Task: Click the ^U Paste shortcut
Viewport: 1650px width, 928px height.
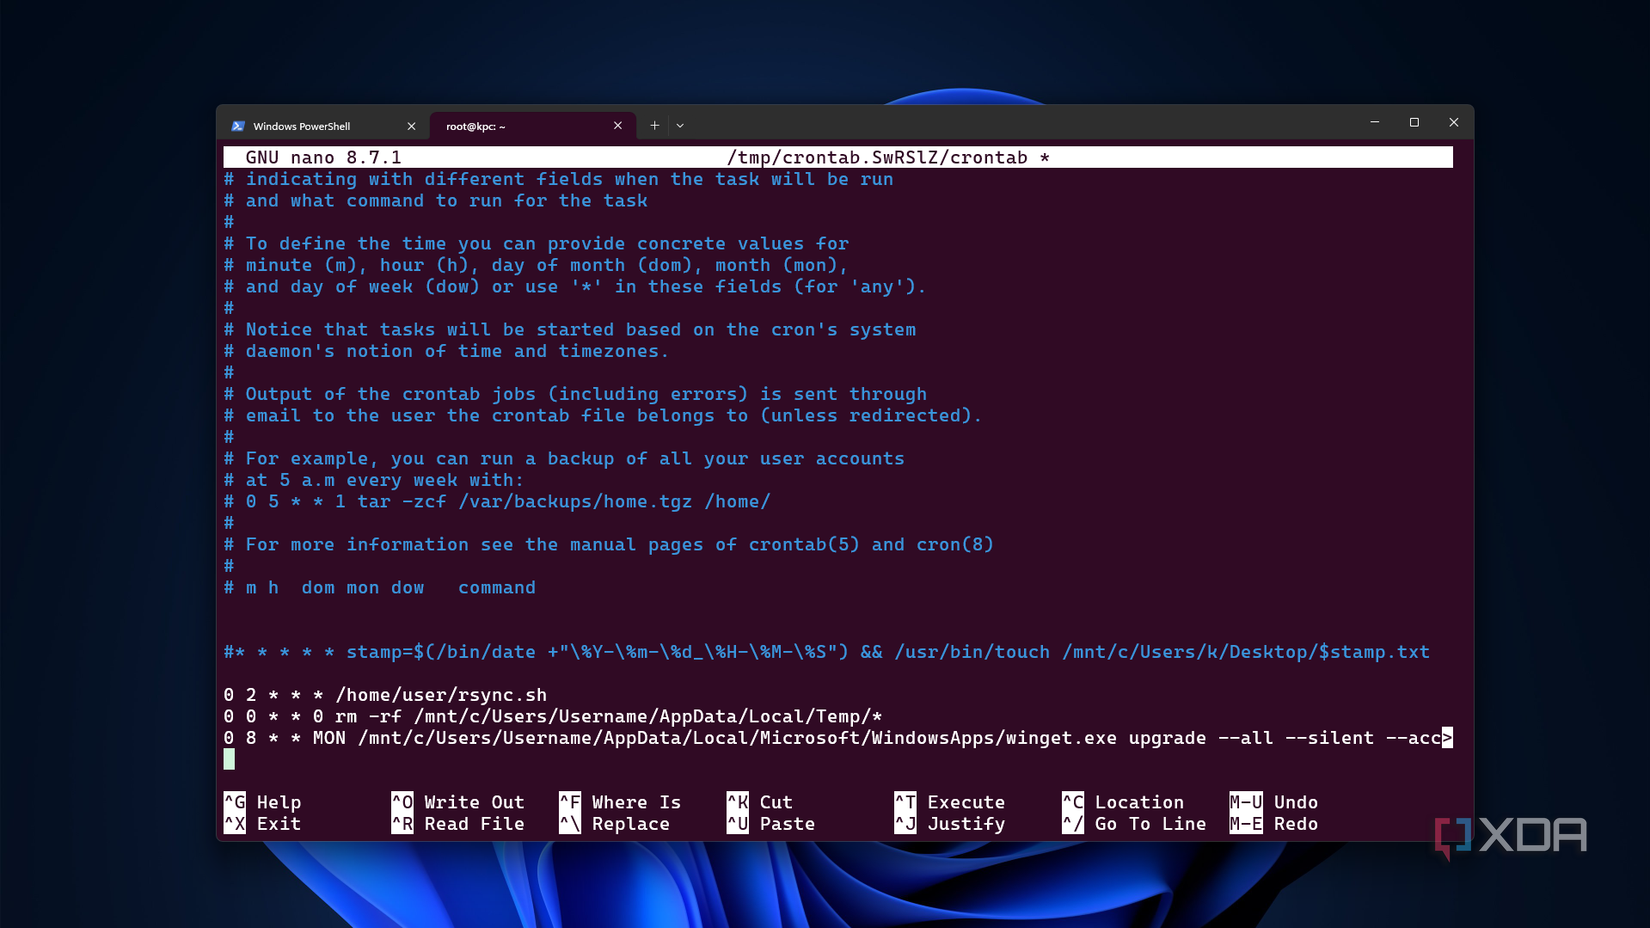Action: [771, 824]
